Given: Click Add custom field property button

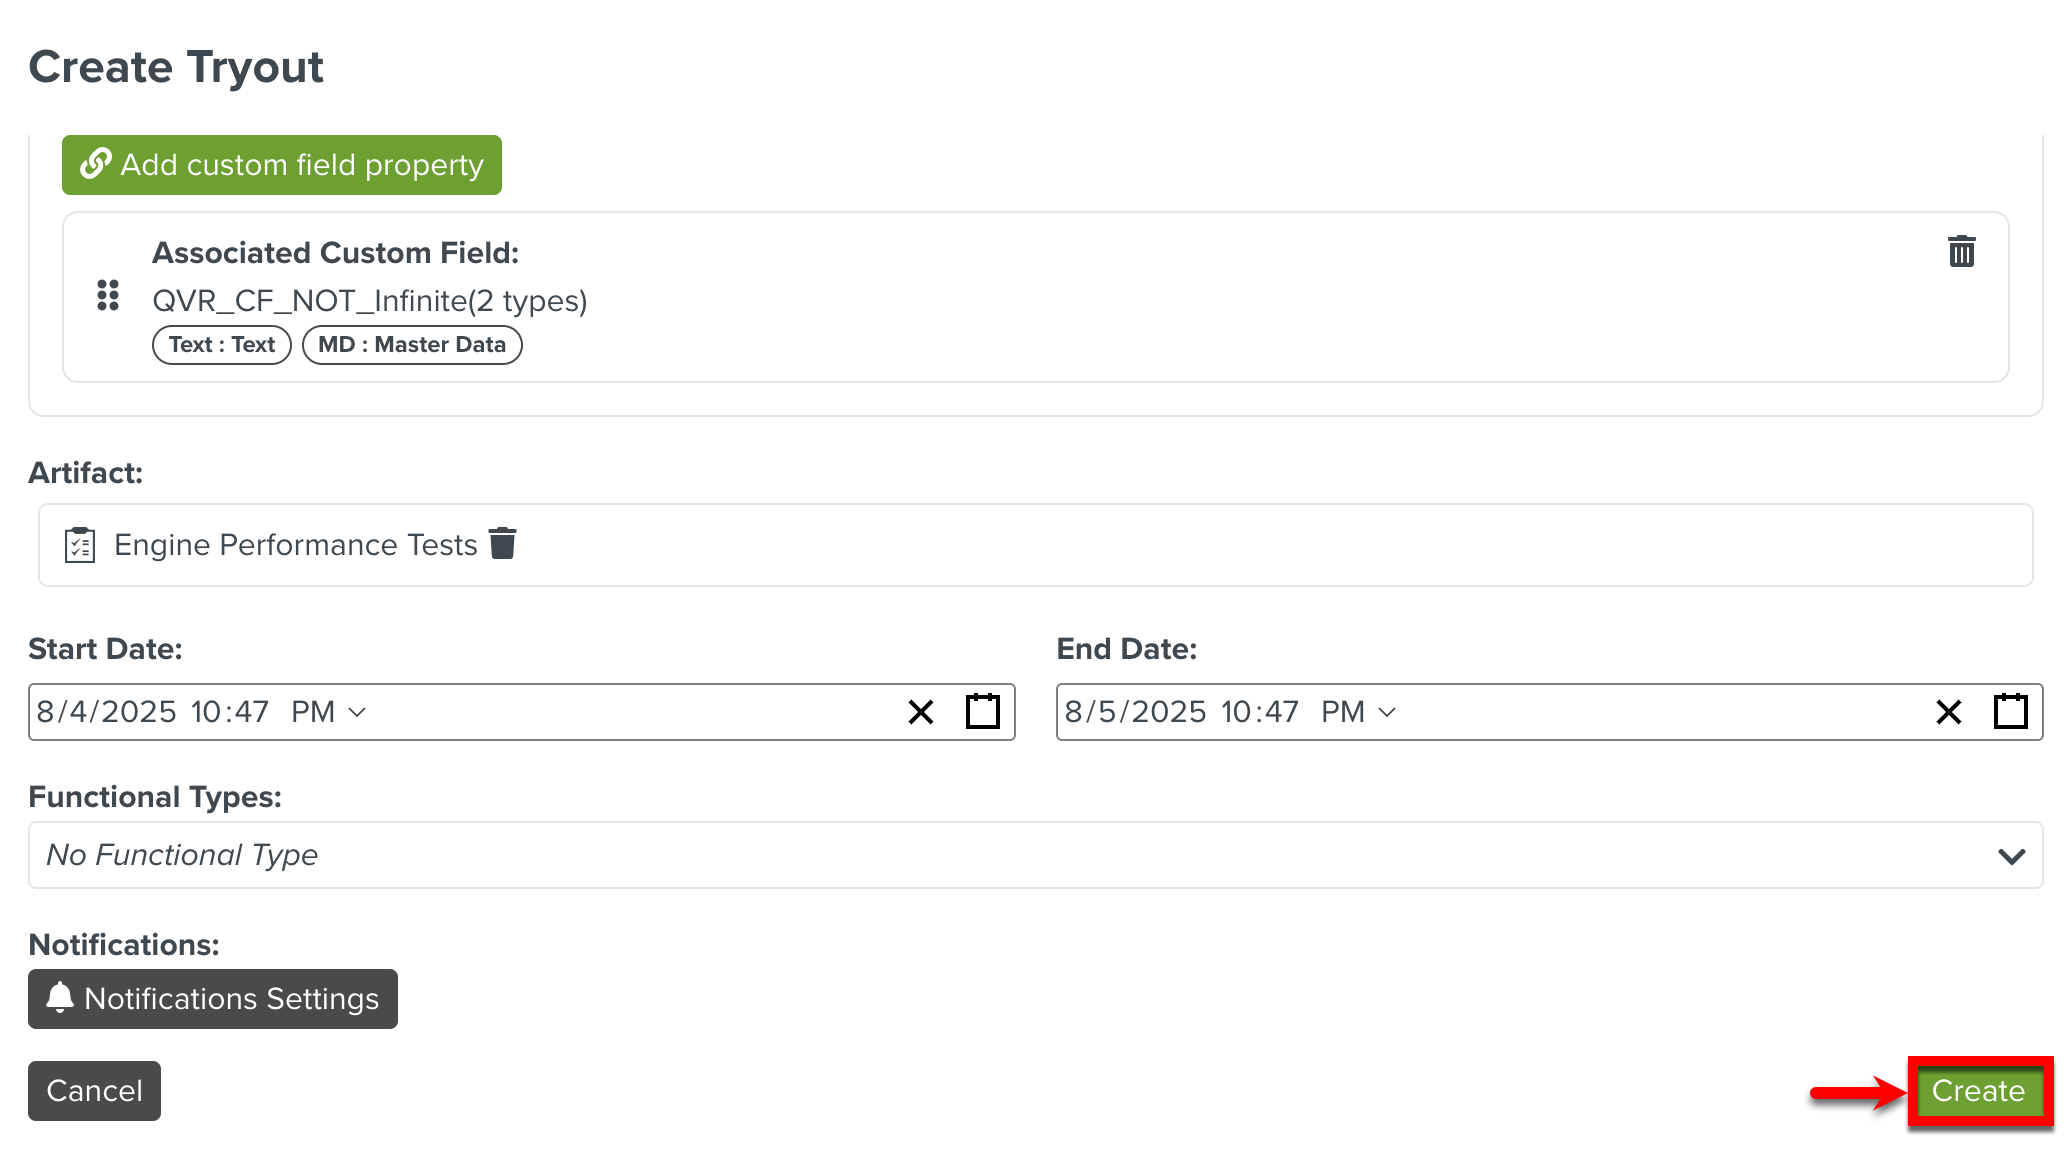Looking at the screenshot, I should coord(282,165).
